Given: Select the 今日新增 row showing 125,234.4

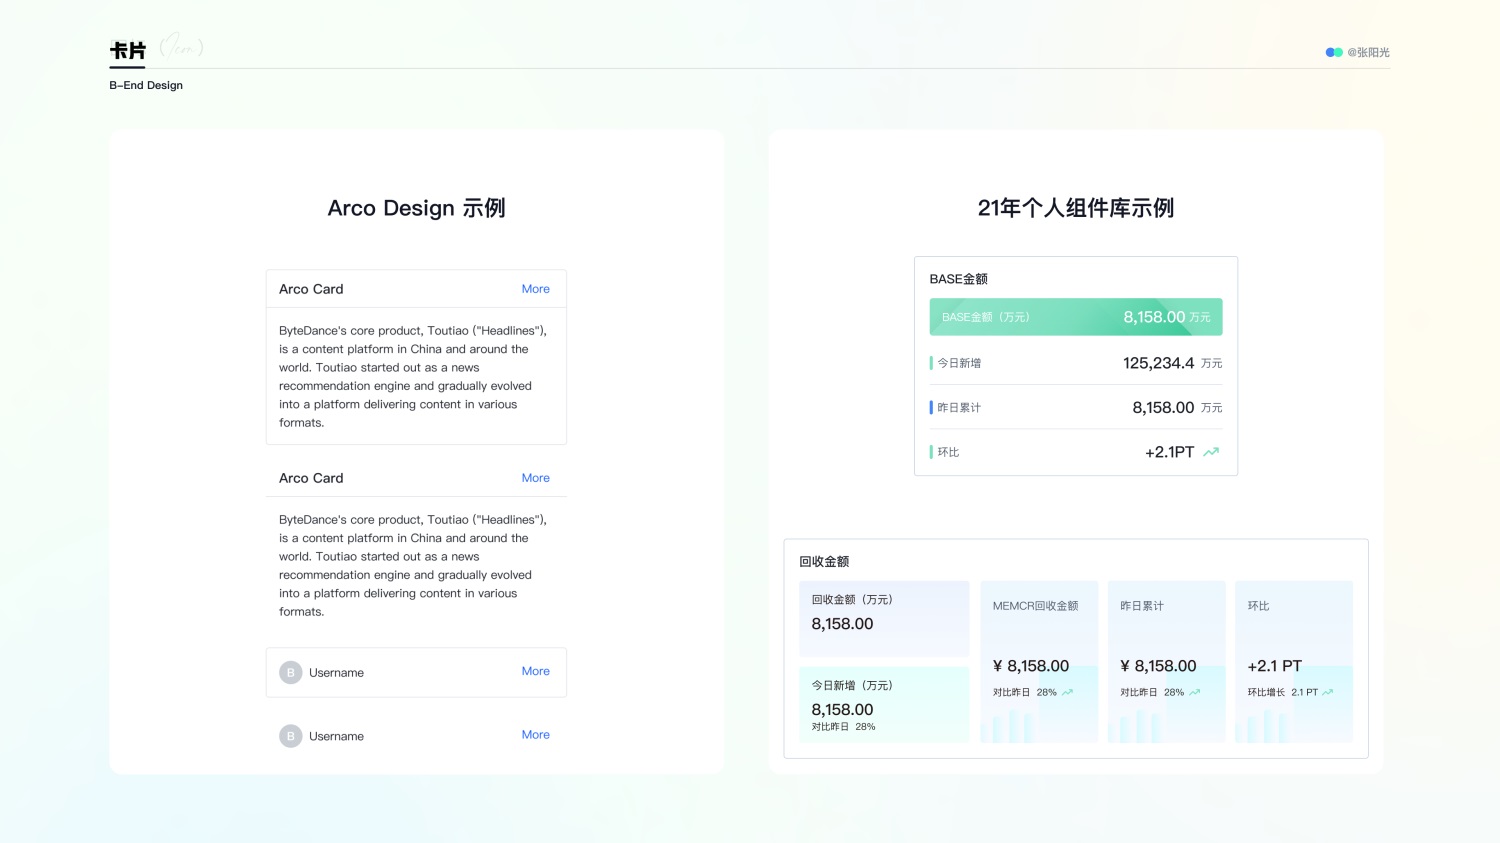Looking at the screenshot, I should (1076, 363).
